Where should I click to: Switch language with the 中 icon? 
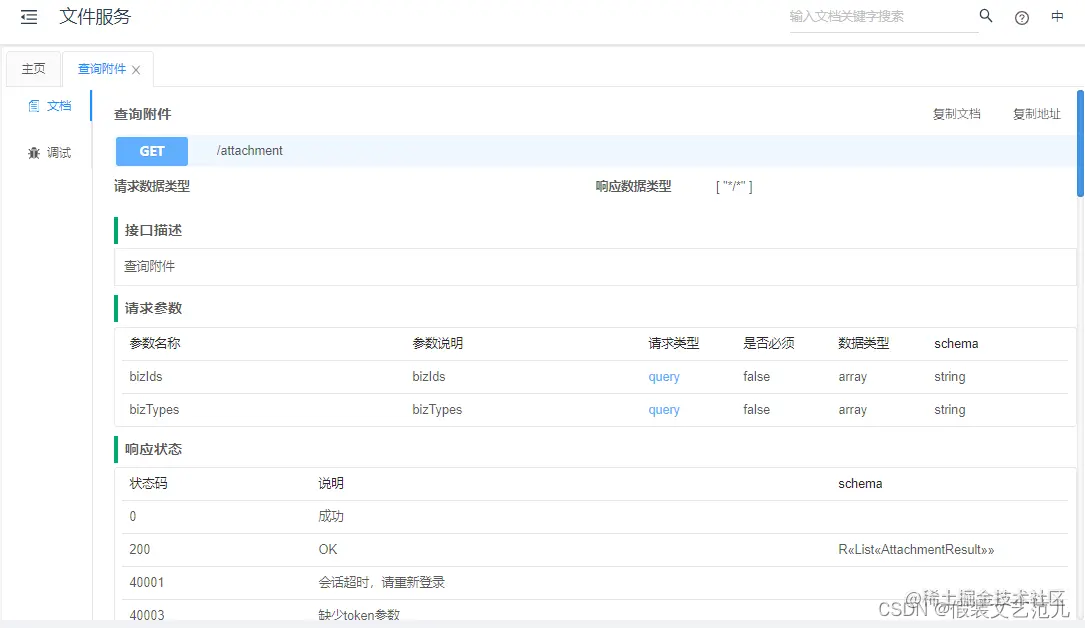1057,17
